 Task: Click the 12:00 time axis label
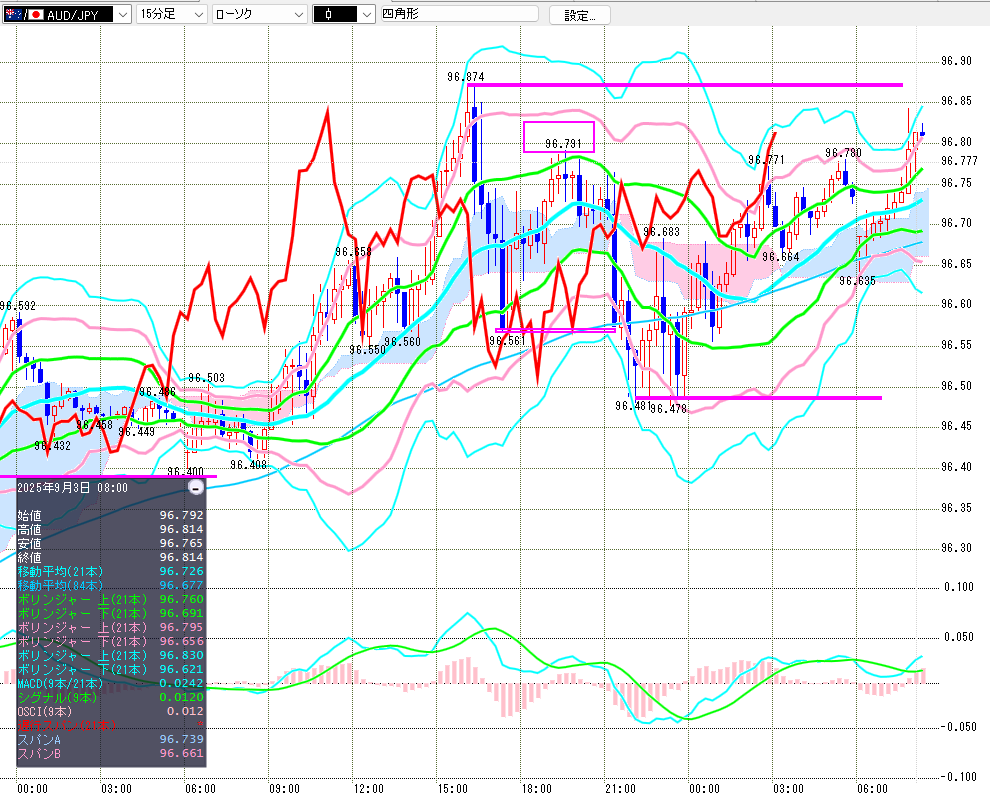click(368, 789)
